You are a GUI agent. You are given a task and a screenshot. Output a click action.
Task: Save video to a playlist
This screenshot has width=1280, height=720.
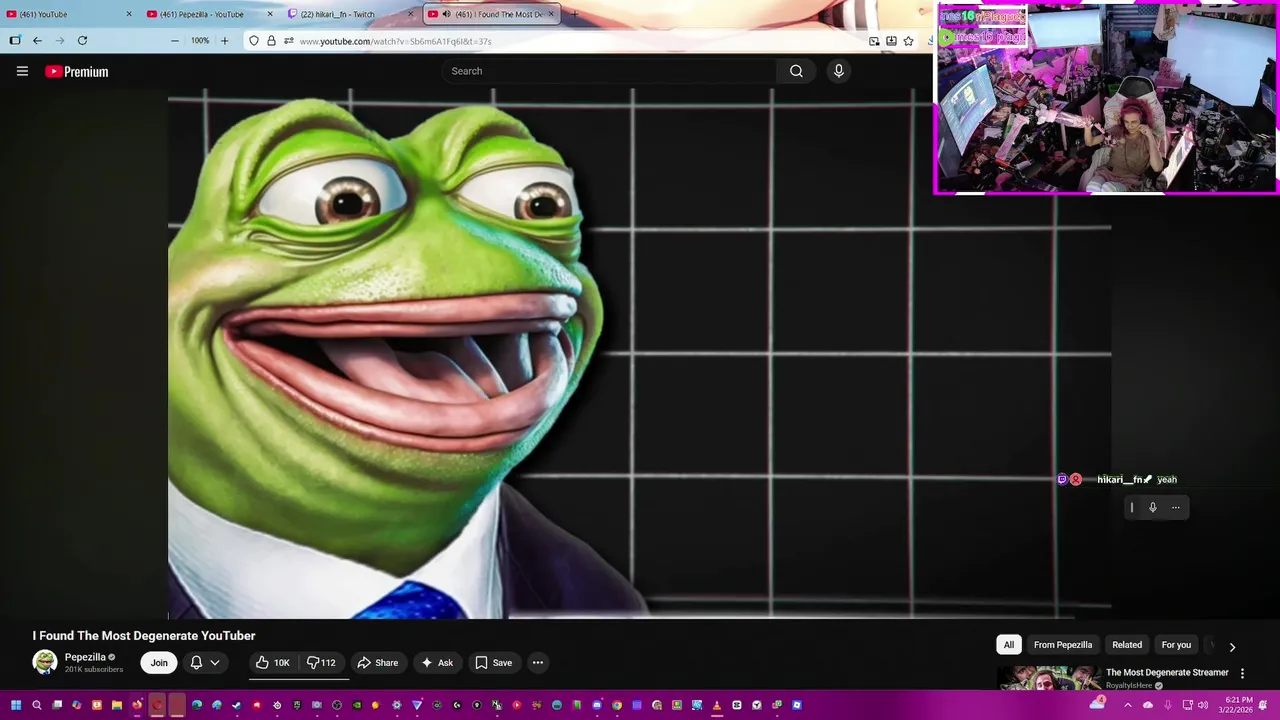[x=494, y=662]
